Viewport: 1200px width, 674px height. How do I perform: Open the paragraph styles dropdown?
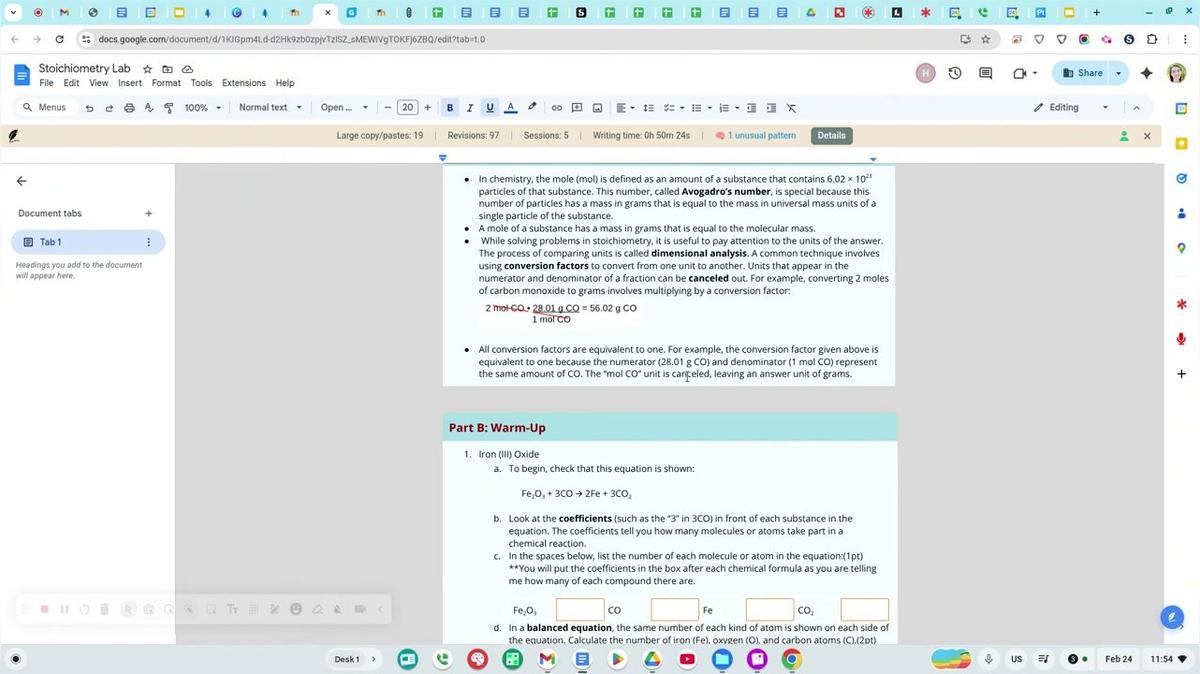[263, 107]
